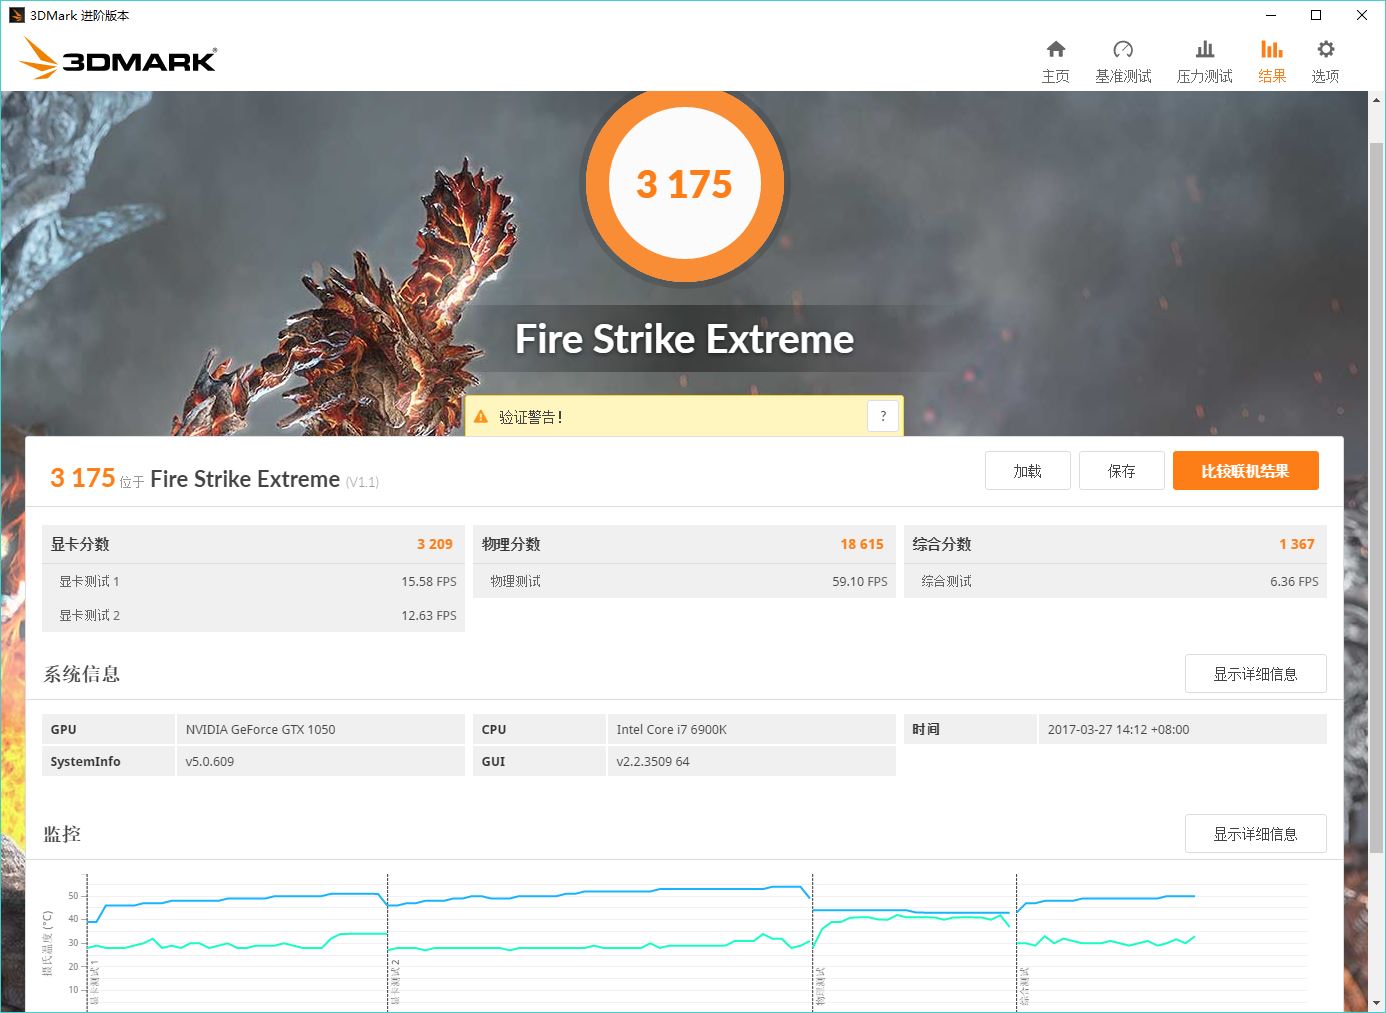The image size is (1386, 1013).
Task: Switch to 主页 tab label
Action: (x=1056, y=76)
